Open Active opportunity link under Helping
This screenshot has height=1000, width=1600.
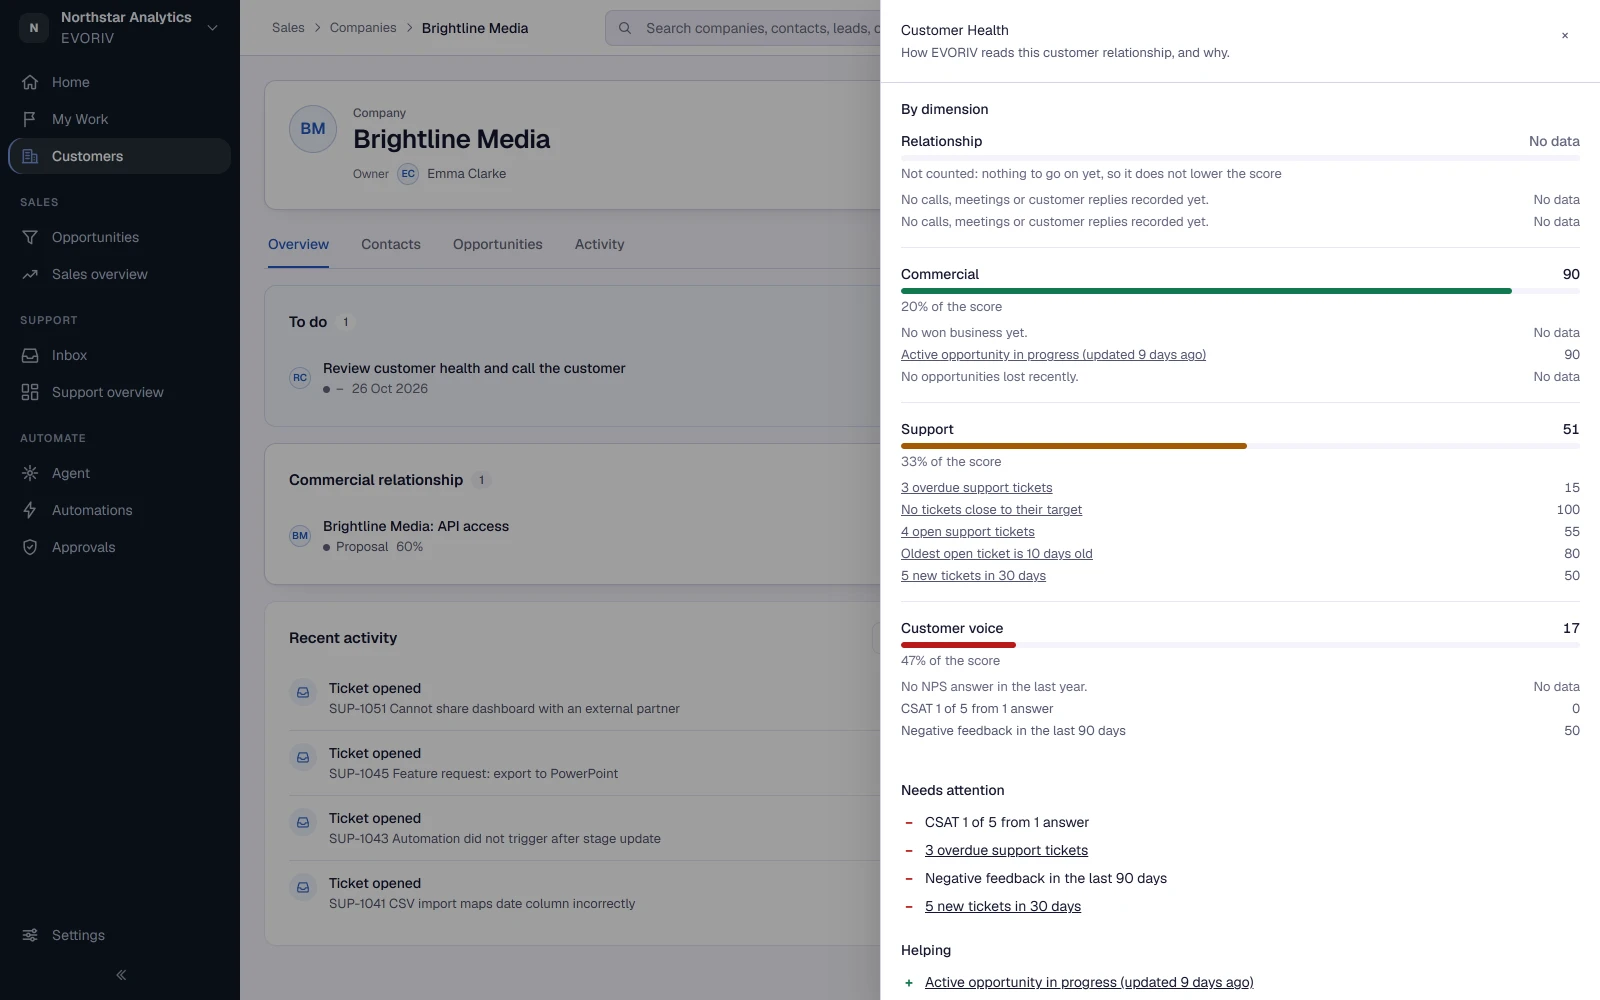[1089, 982]
